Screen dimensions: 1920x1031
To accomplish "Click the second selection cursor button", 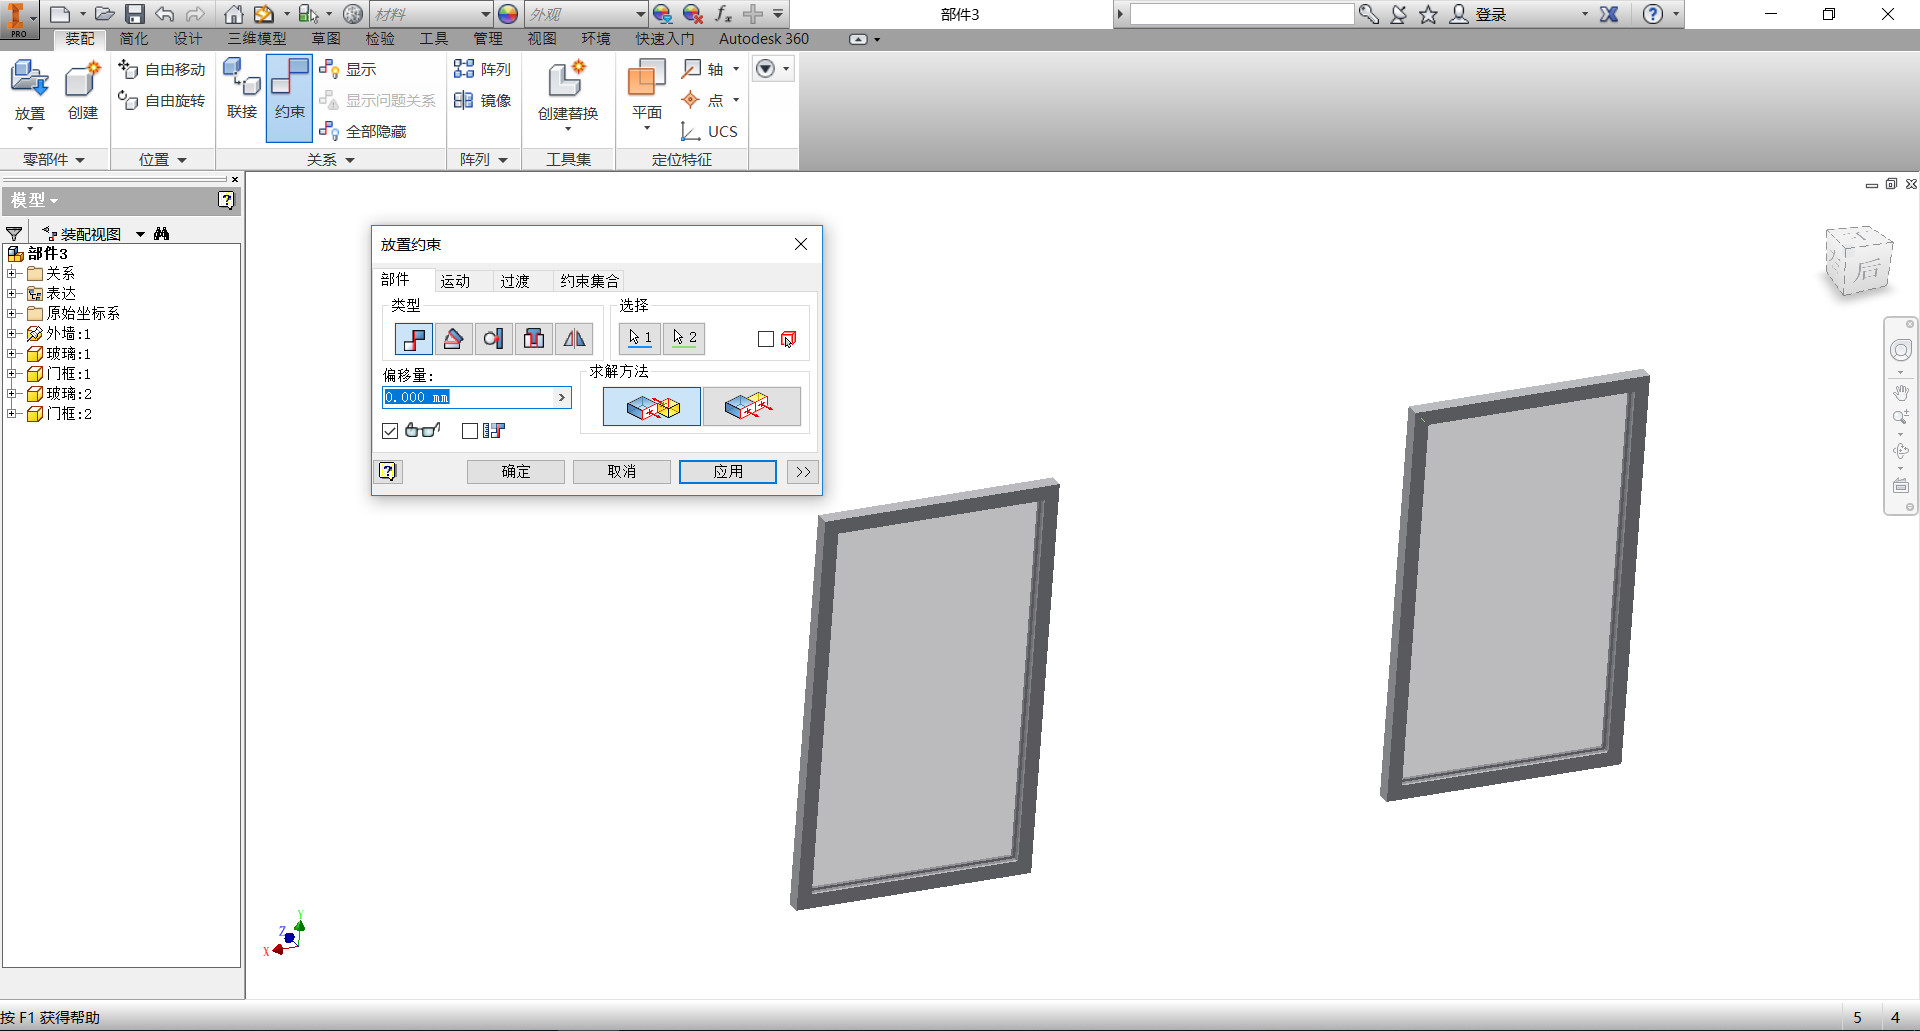I will coord(684,339).
